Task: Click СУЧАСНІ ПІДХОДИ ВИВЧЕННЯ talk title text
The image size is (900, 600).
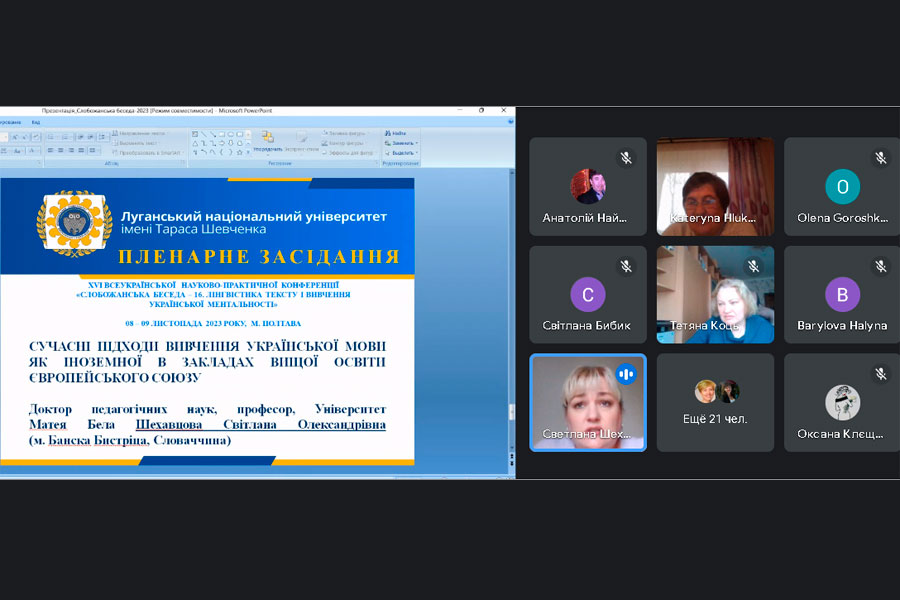Action: (x=207, y=362)
